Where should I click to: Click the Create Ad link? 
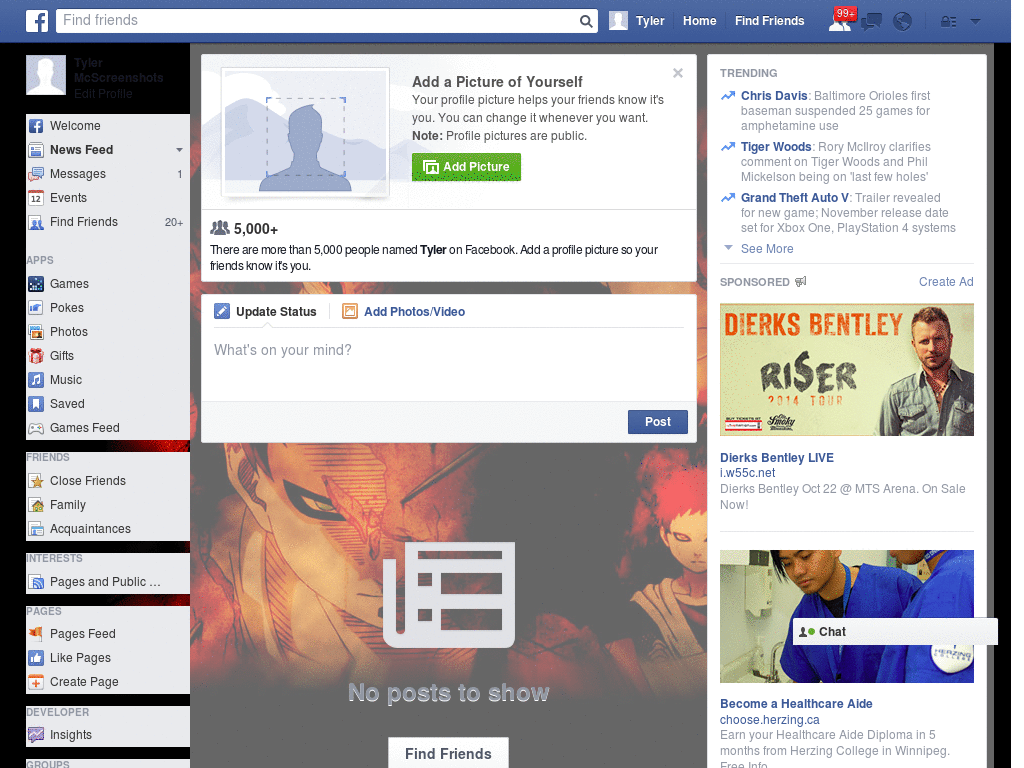click(946, 281)
